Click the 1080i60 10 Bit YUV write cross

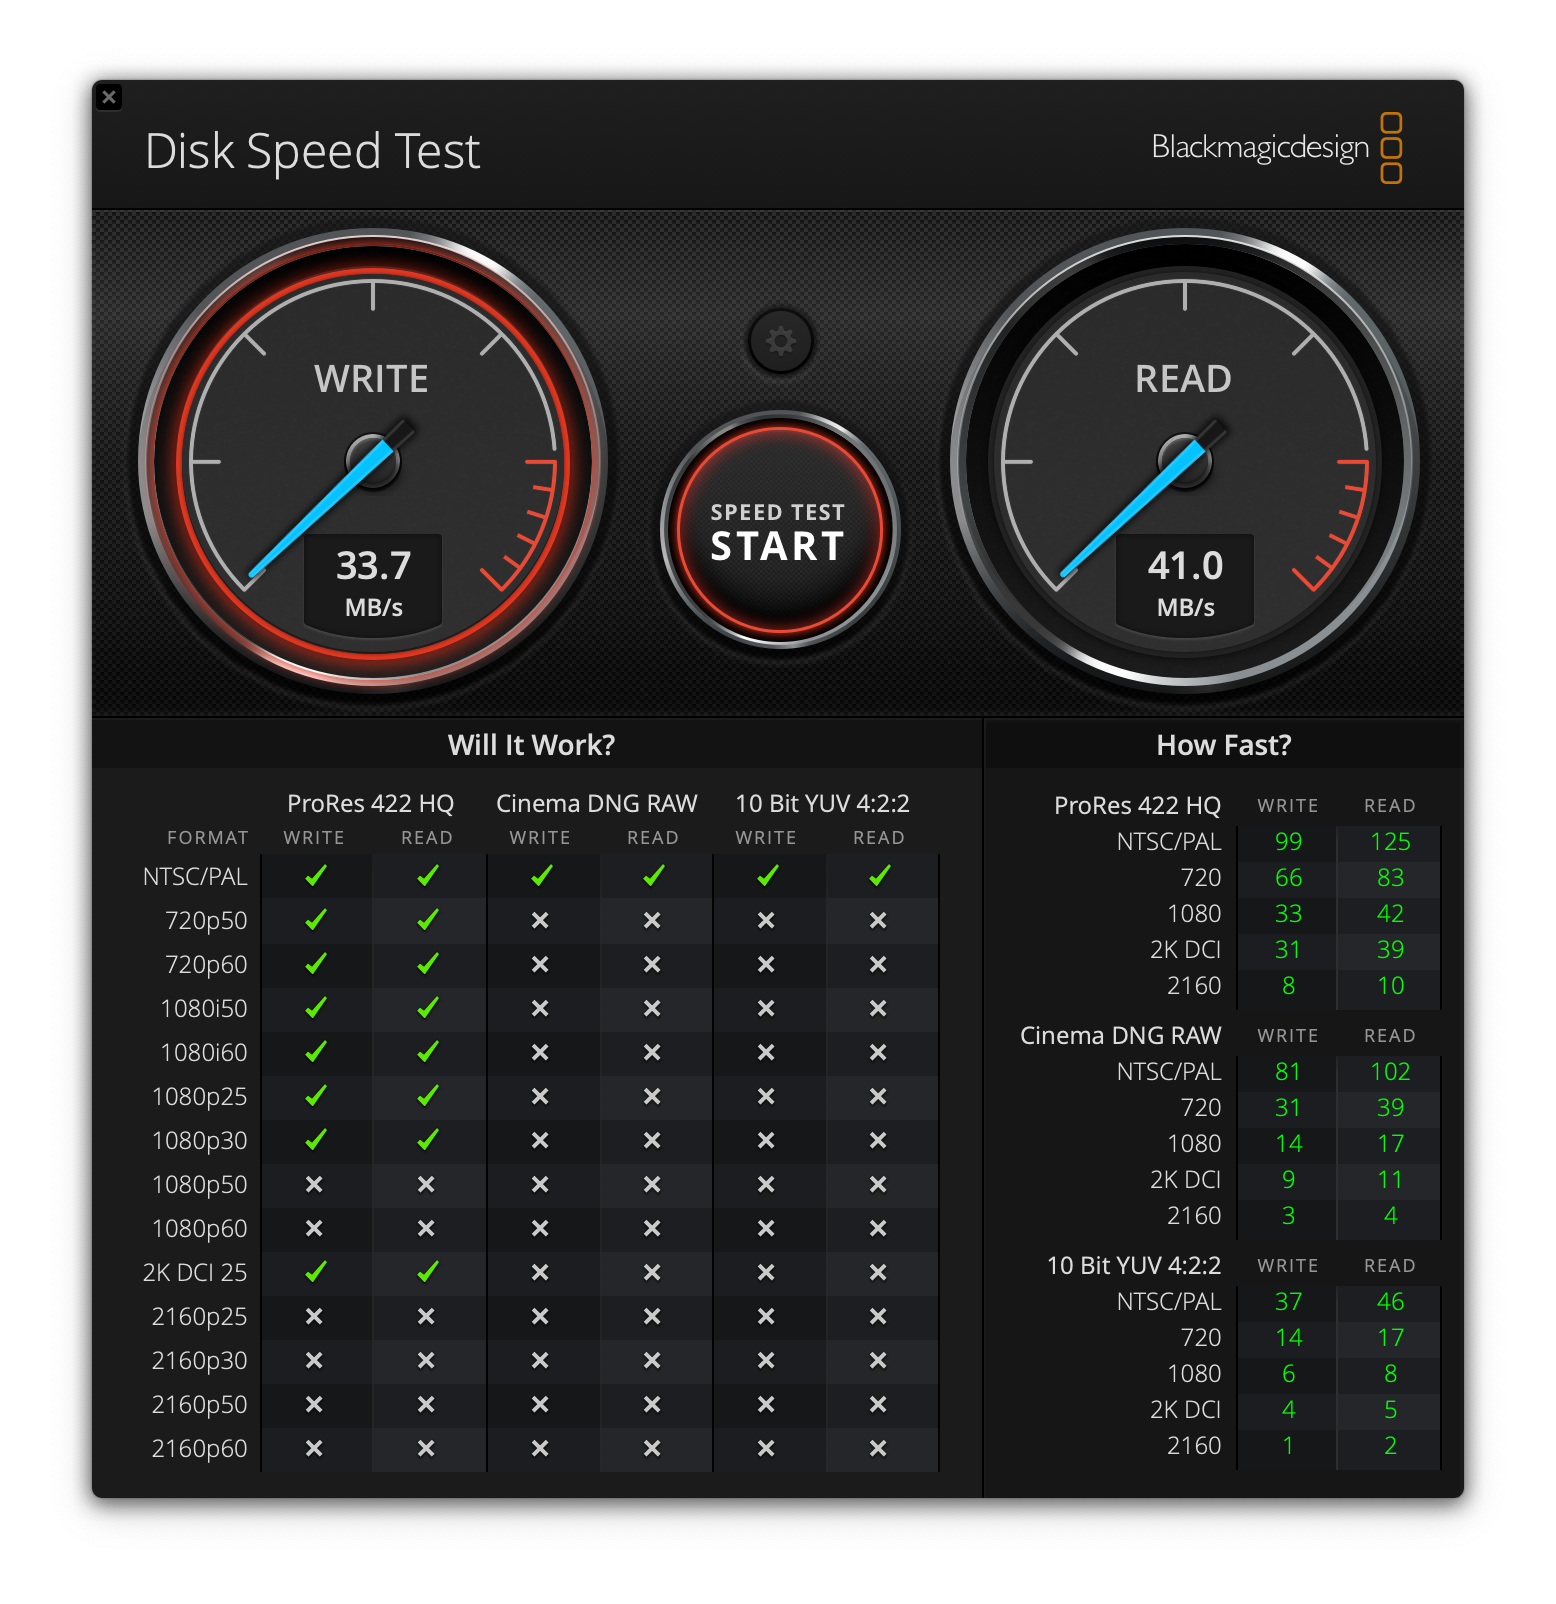point(766,1052)
